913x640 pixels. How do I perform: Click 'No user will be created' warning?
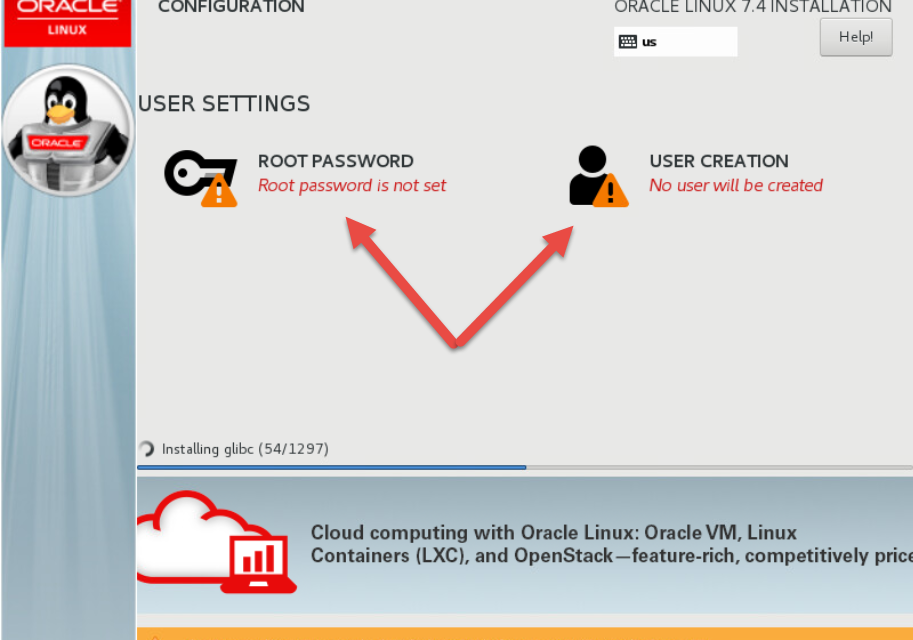(736, 185)
